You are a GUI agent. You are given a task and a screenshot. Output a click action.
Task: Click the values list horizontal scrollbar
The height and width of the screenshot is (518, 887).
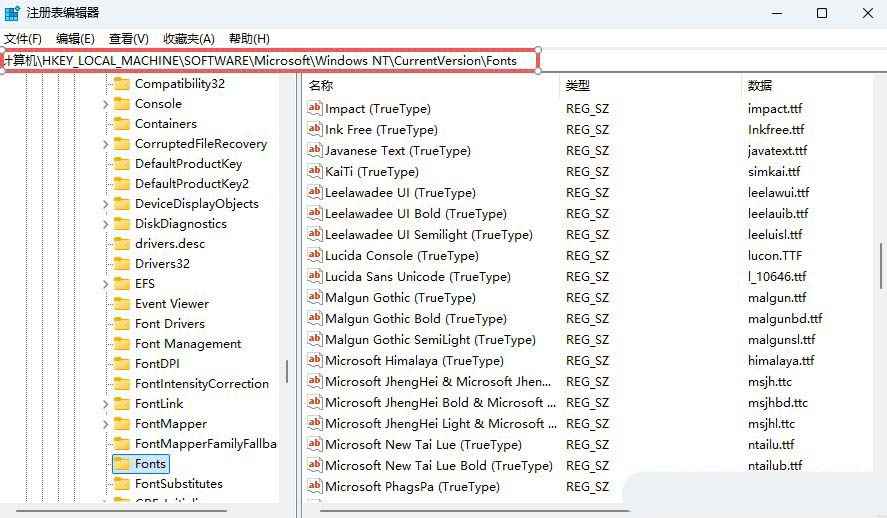pos(475,511)
